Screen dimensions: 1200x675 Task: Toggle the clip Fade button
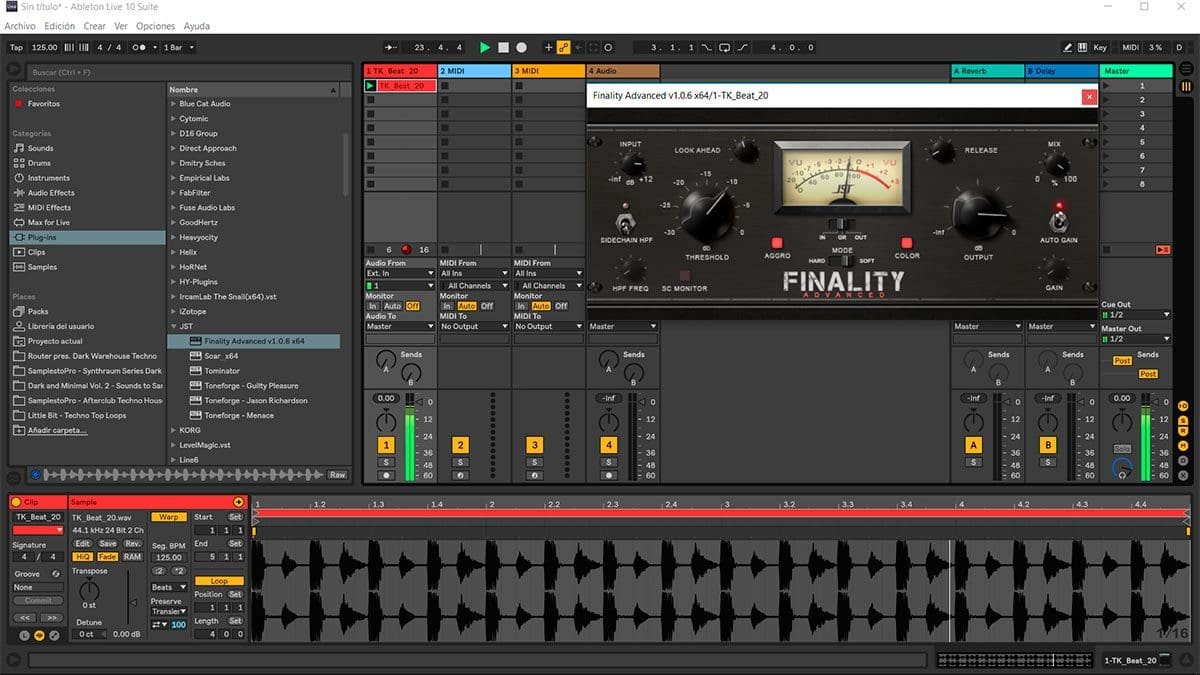coord(107,556)
